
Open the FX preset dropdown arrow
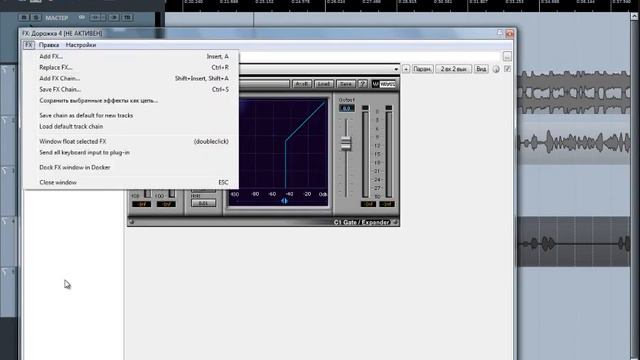tap(396, 69)
